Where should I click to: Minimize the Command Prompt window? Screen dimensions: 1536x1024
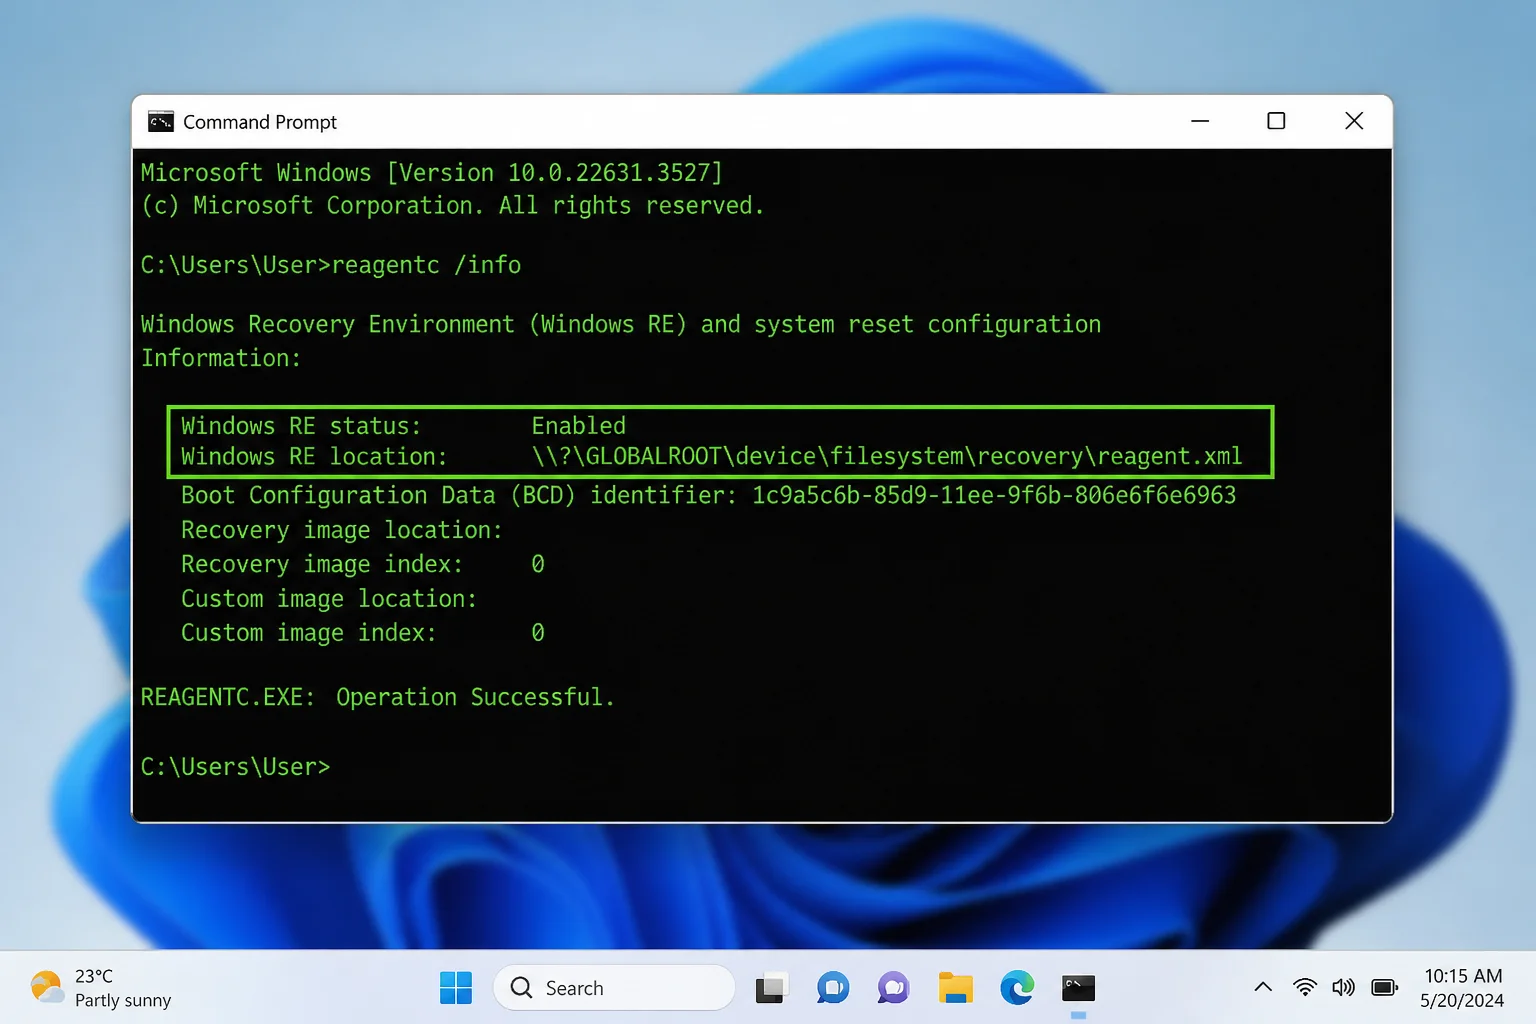tap(1200, 121)
